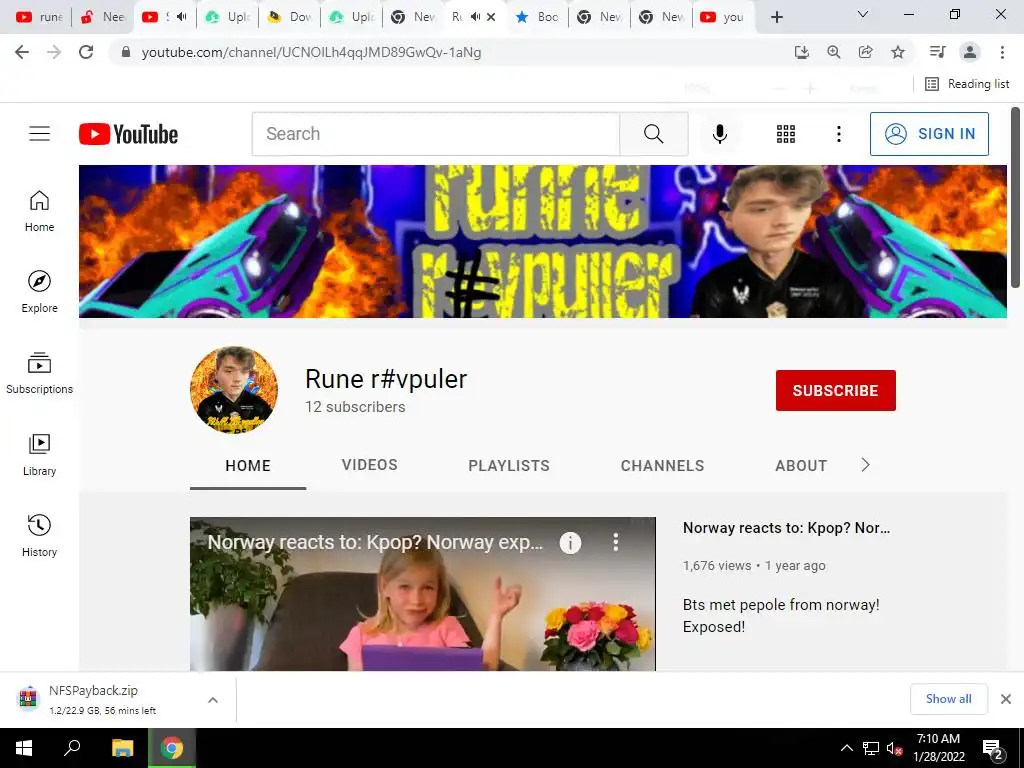Open Subscriptions in sidebar

[x=39, y=373]
